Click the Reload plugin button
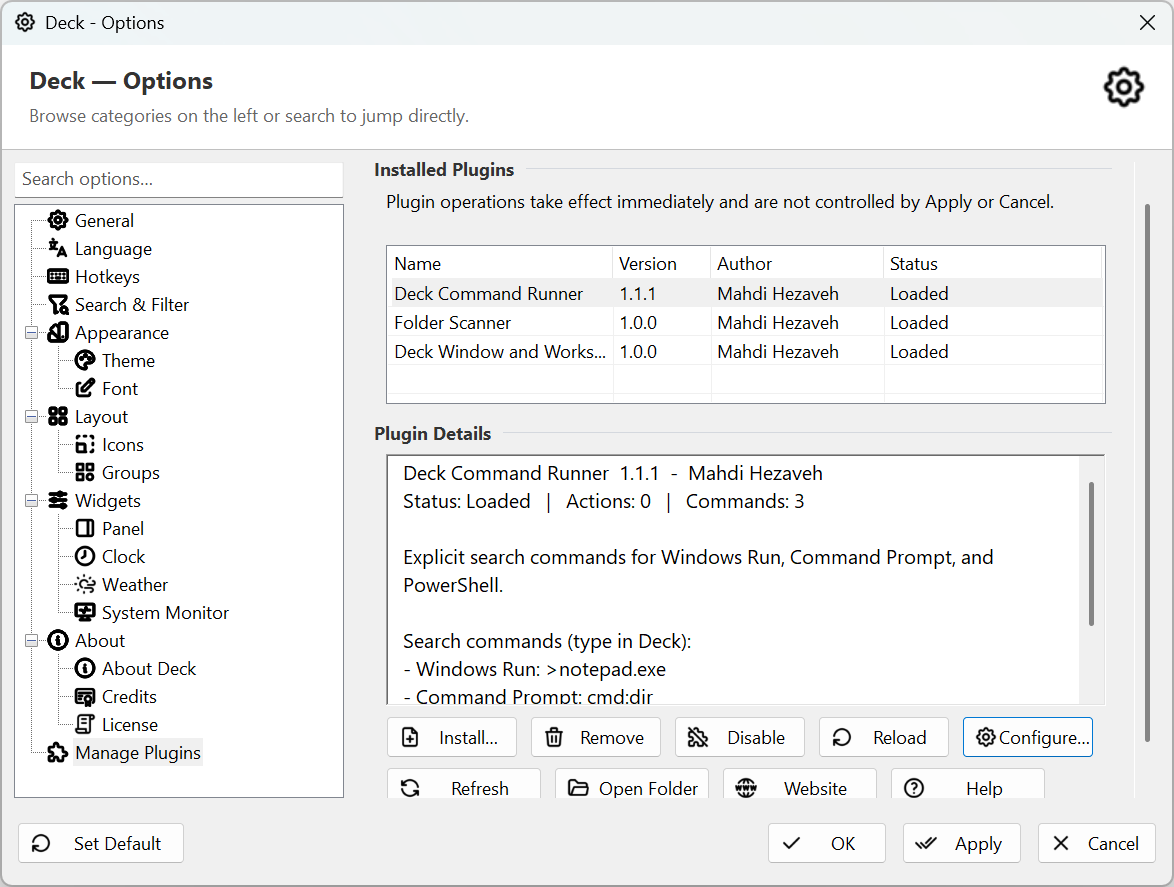This screenshot has width=1174, height=887. click(883, 737)
